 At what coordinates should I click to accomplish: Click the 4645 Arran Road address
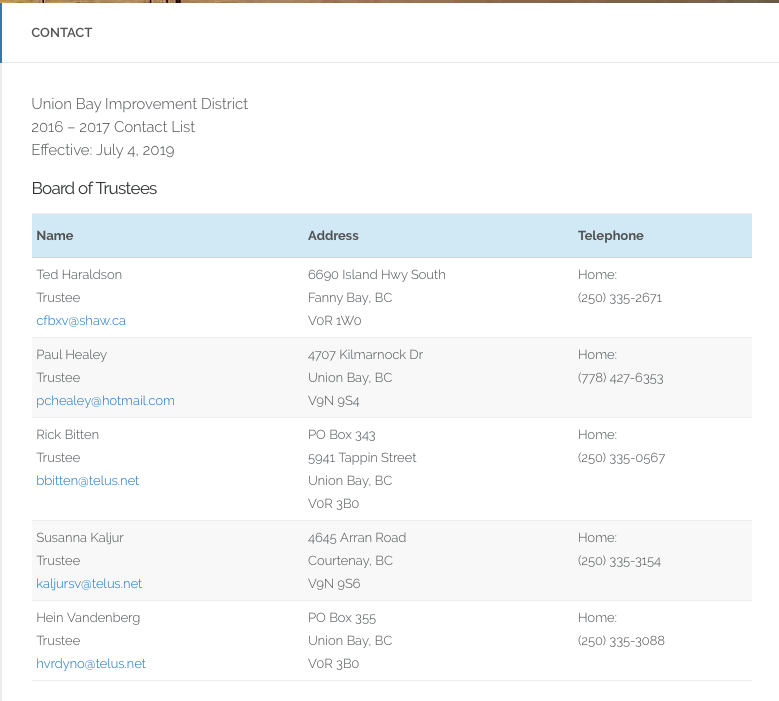point(357,538)
